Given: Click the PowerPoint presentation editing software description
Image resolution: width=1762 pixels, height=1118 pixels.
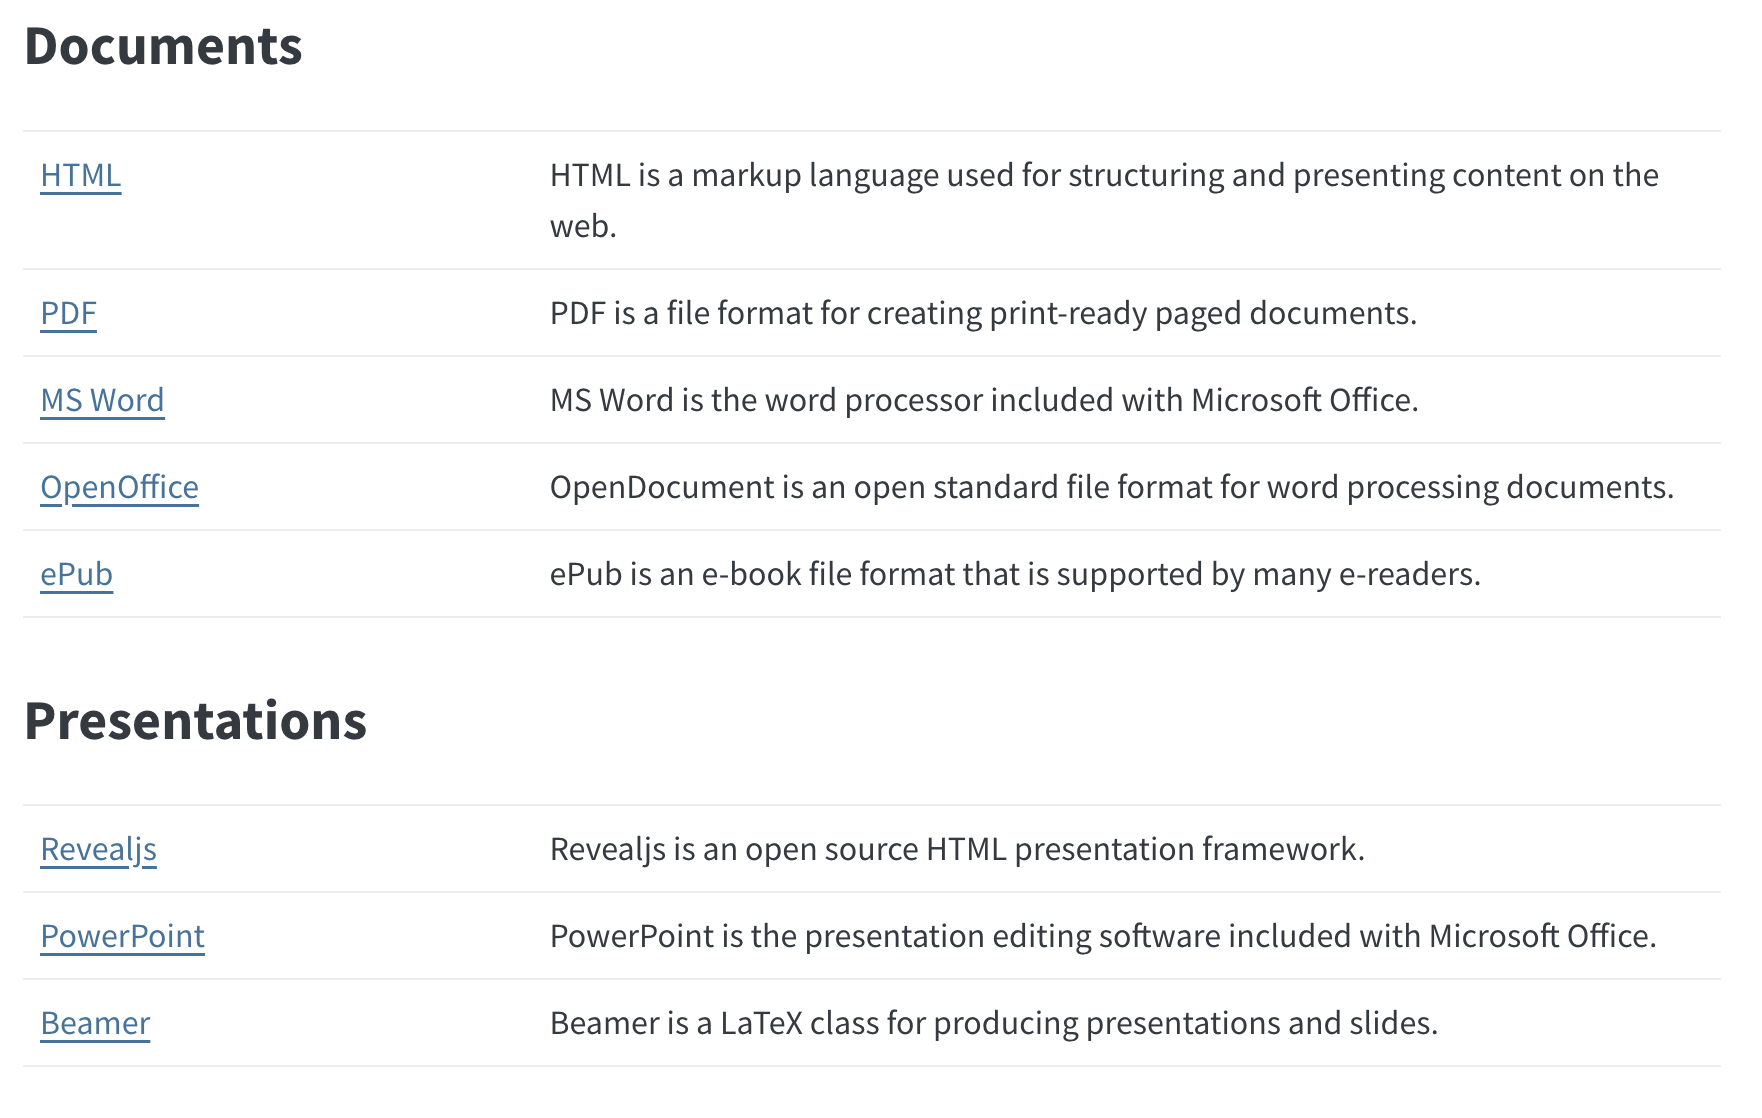Looking at the screenshot, I should coord(1103,936).
